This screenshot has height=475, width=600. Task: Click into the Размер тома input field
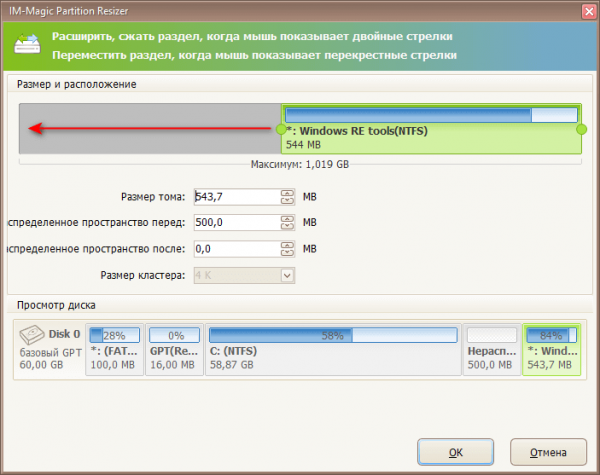[x=237, y=197]
